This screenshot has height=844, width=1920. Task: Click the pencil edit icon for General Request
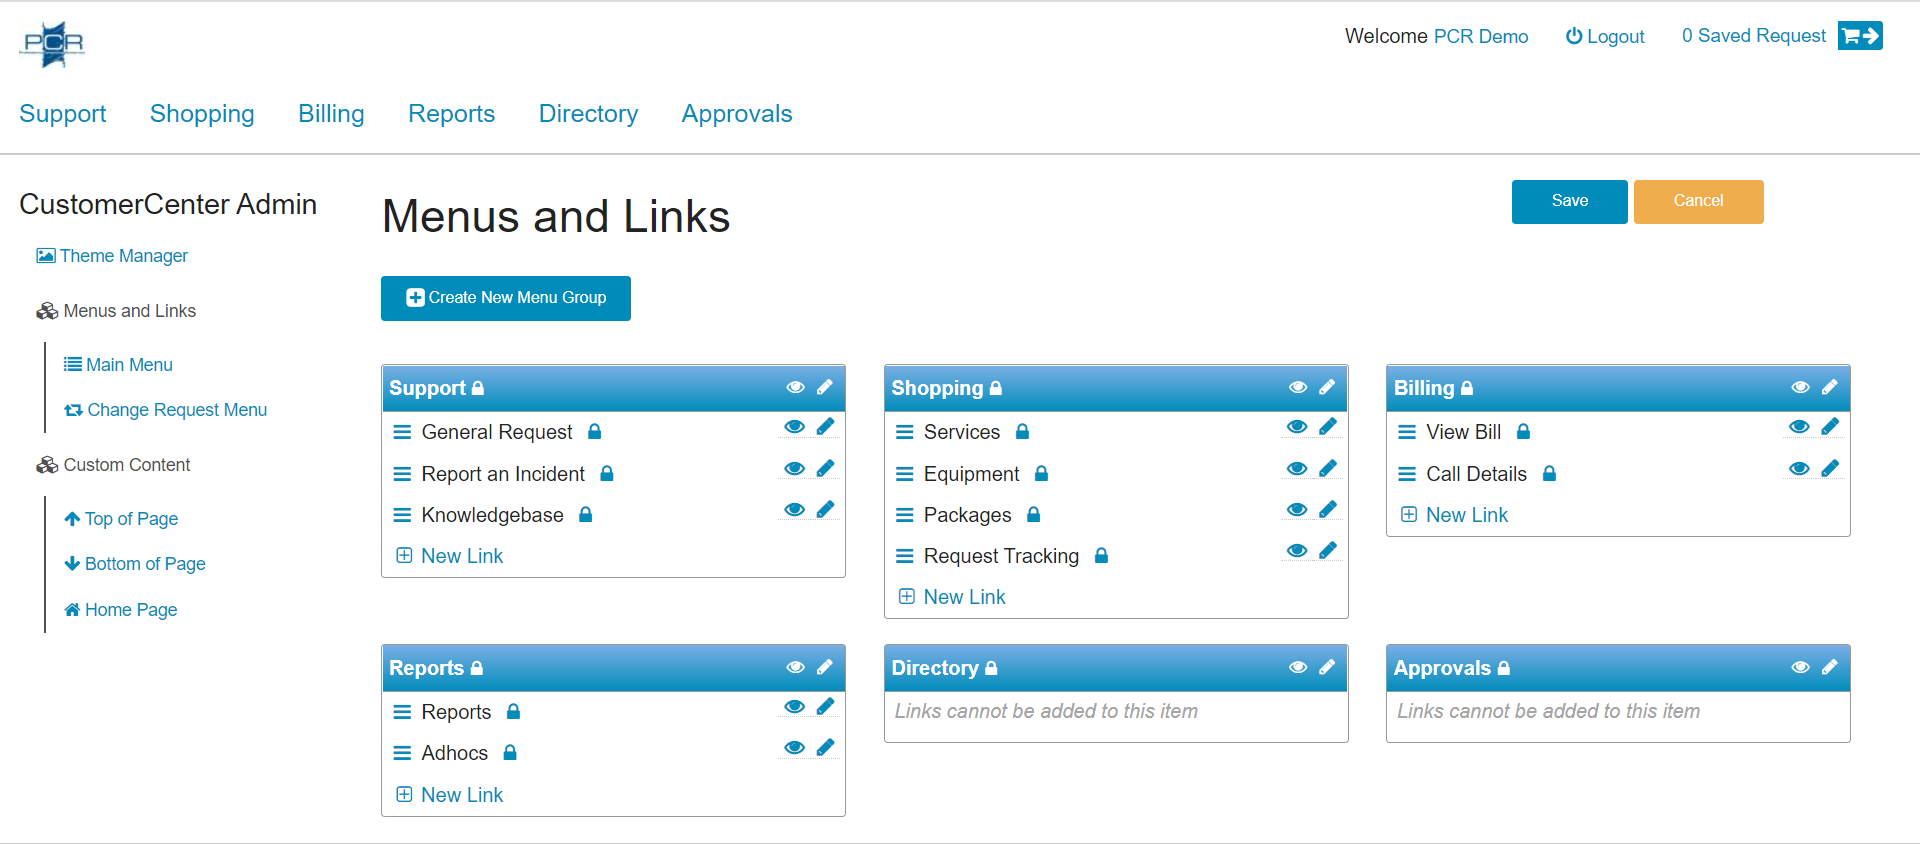[825, 427]
